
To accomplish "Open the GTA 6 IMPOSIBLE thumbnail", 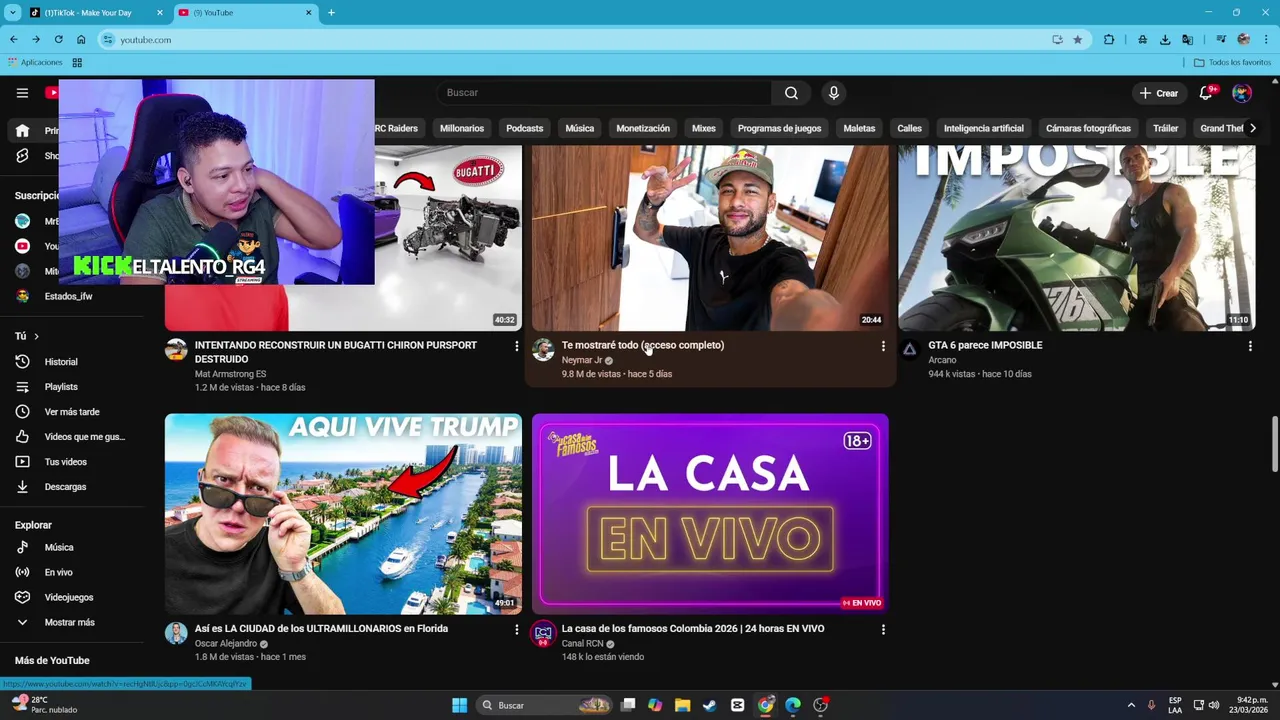I will (1077, 238).
